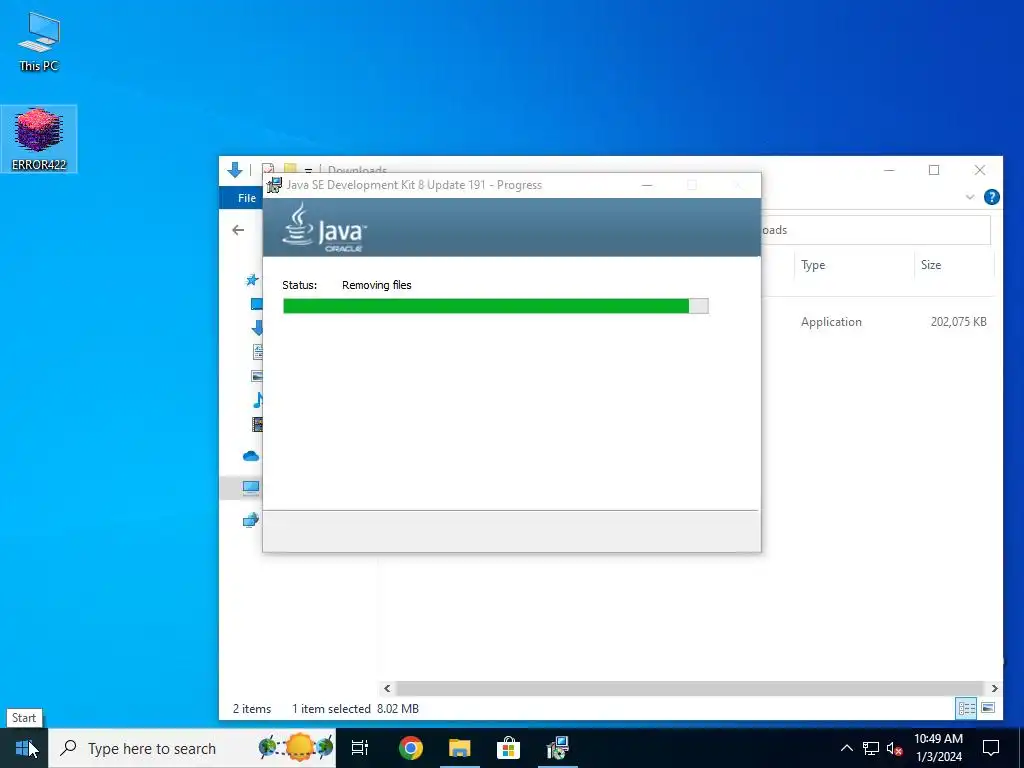The width and height of the screenshot is (1024, 768).
Task: Launch Google Chrome from the taskbar
Action: pos(411,748)
